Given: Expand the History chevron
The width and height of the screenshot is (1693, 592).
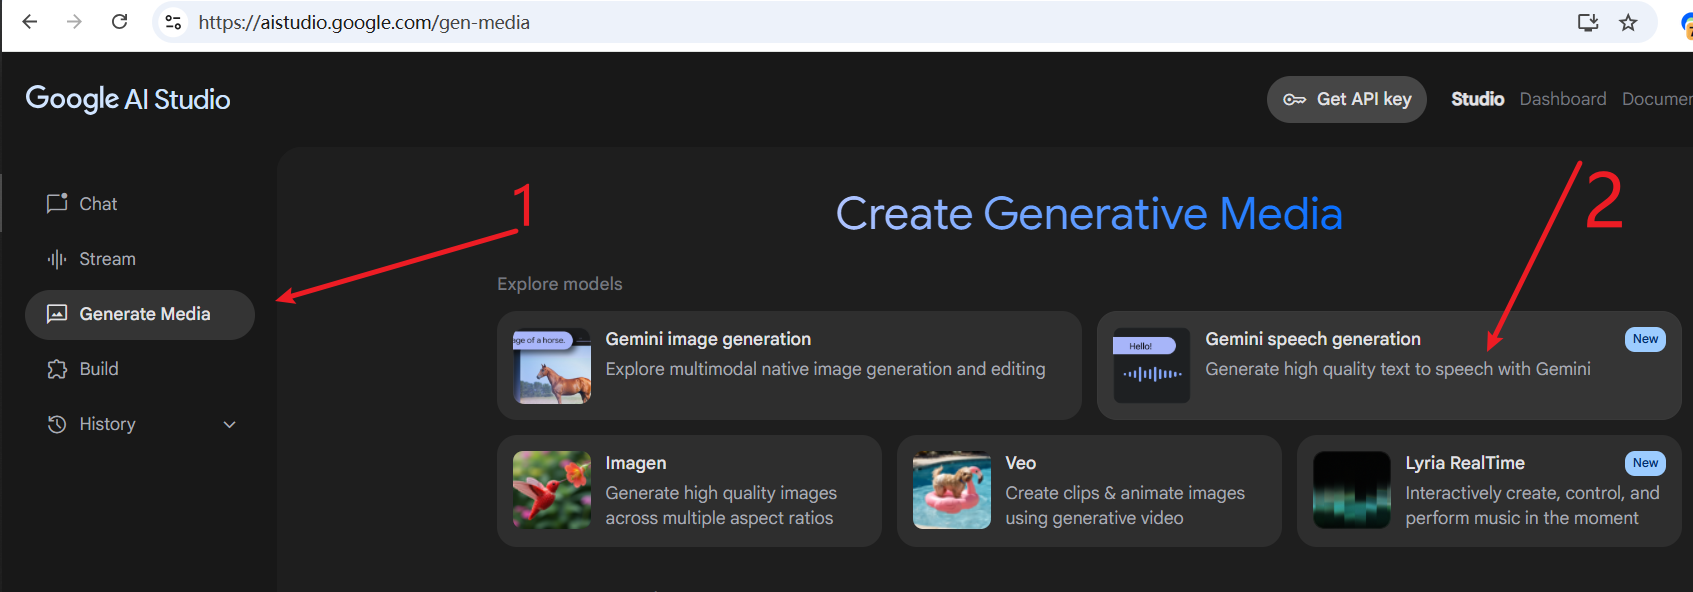Looking at the screenshot, I should click(230, 424).
